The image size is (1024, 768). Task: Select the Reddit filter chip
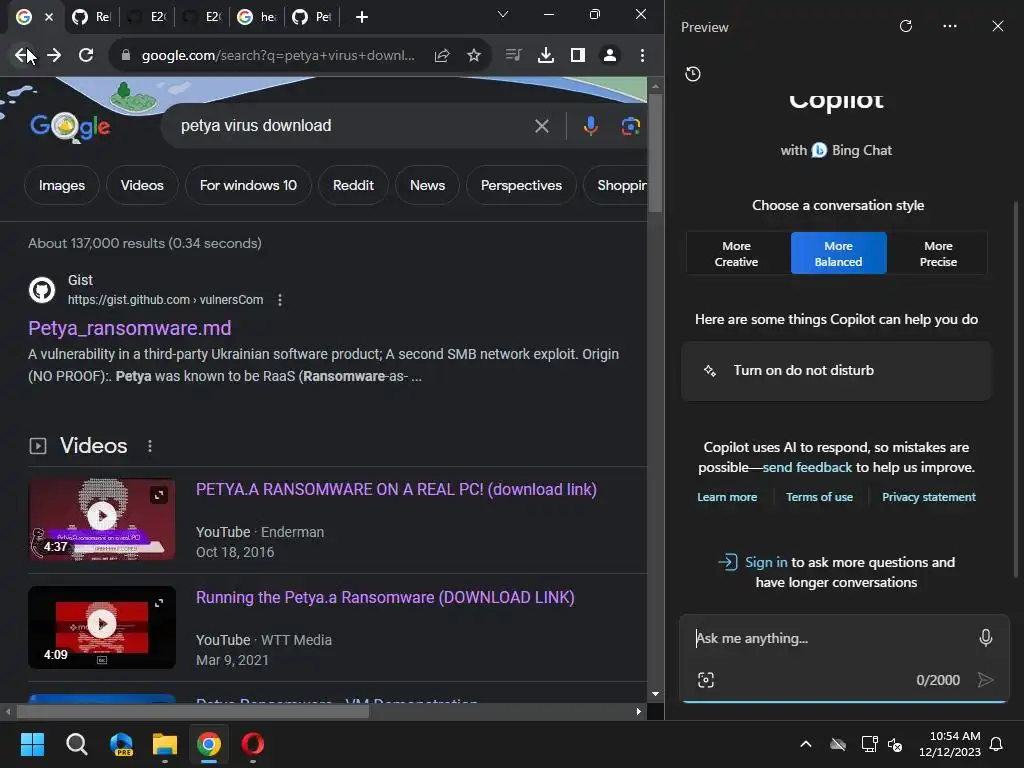coord(353,185)
